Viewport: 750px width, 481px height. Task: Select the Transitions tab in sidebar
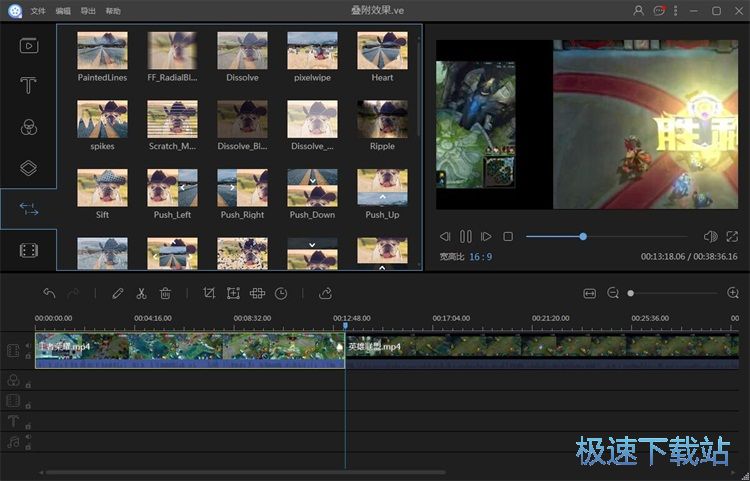[29, 209]
